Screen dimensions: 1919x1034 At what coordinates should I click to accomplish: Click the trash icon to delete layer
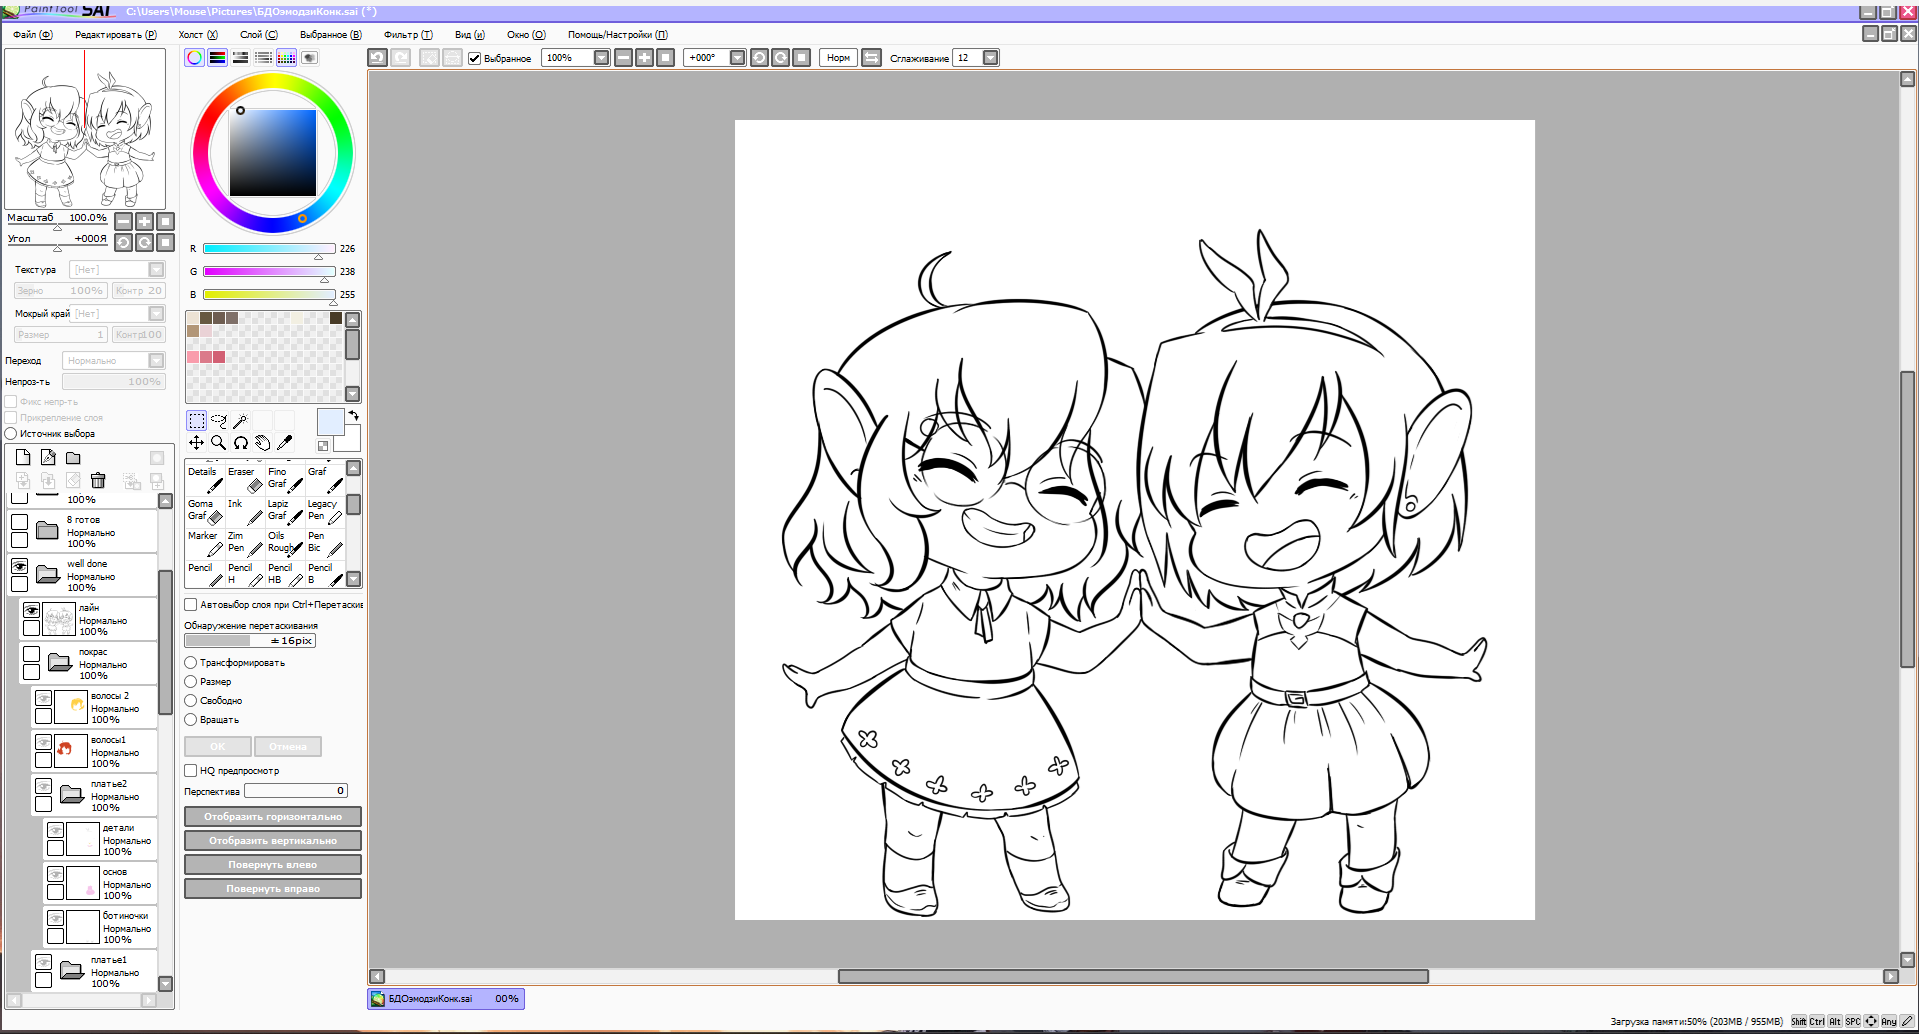point(98,481)
